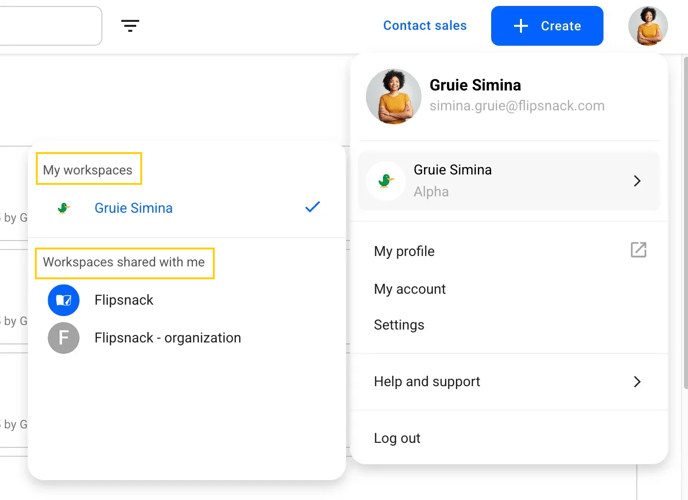Open Settings in the profile menu
This screenshot has height=500, width=688.
pyautogui.click(x=399, y=325)
